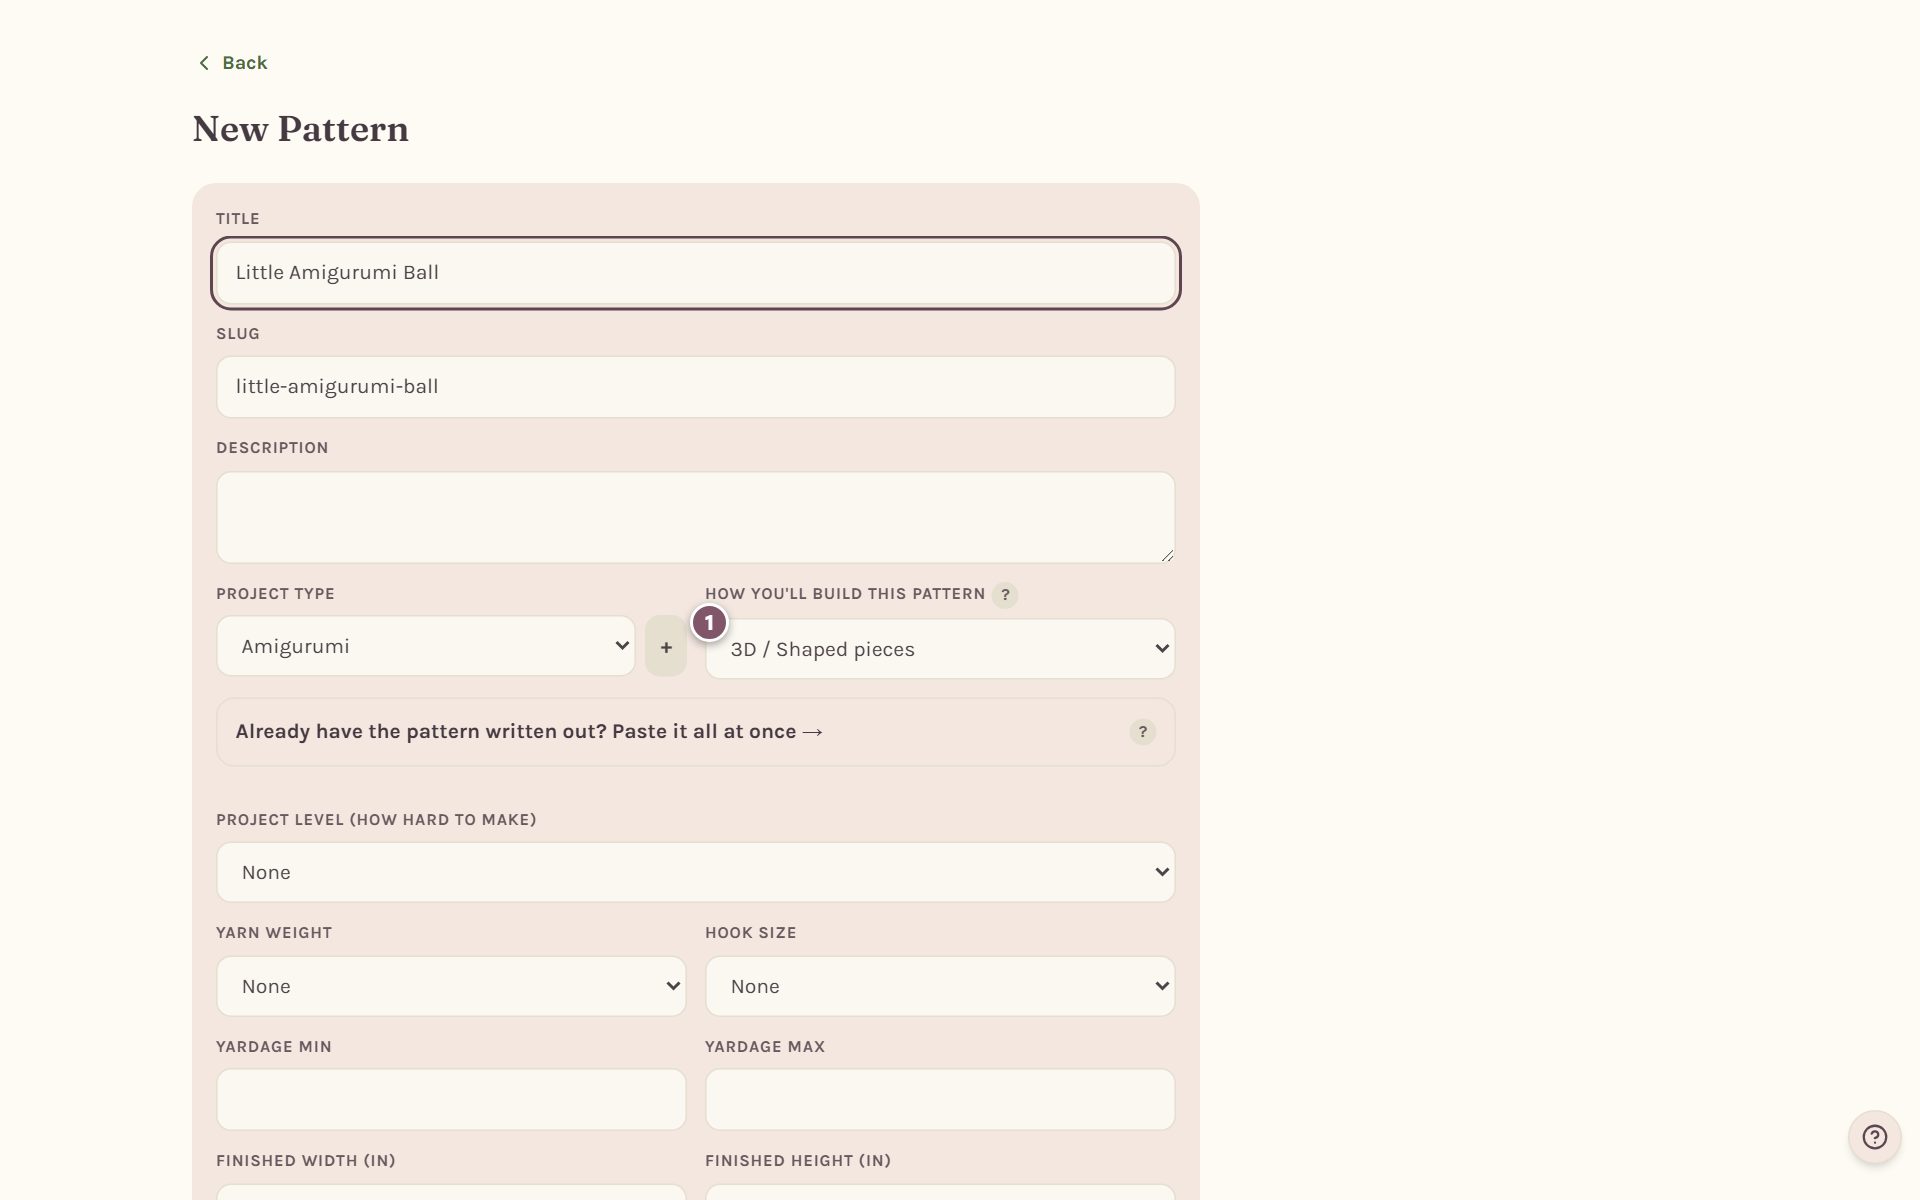Focus the Title field with Little Amigurumi Ball
The width and height of the screenshot is (1920, 1200).
click(696, 273)
